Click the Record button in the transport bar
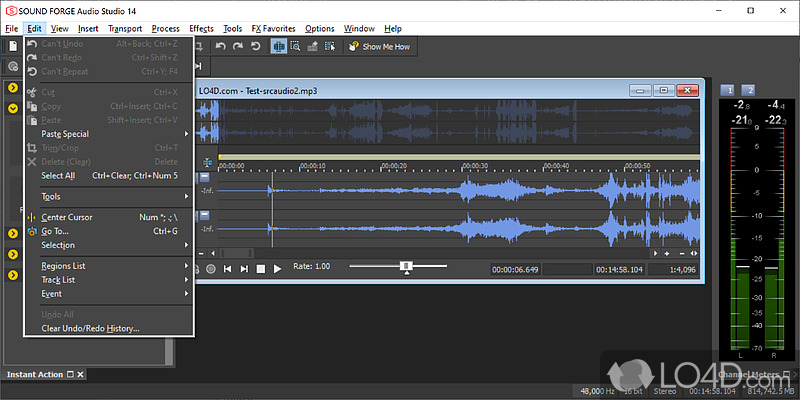The width and height of the screenshot is (800, 400). [210, 268]
